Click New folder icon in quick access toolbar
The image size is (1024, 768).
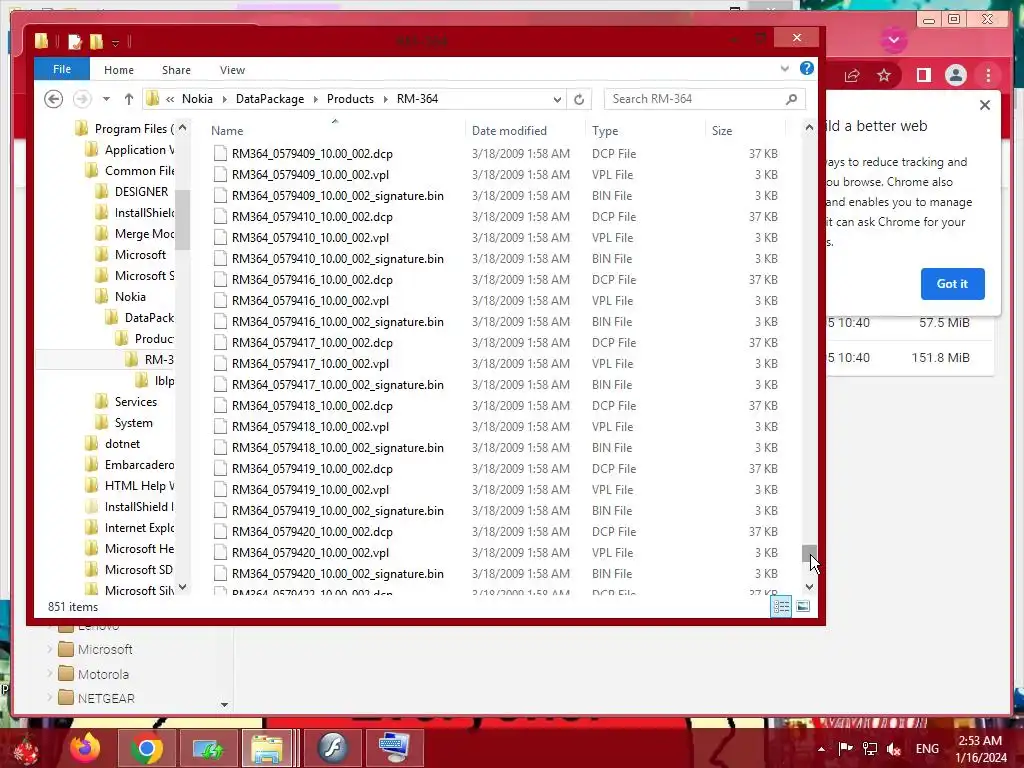[97, 42]
